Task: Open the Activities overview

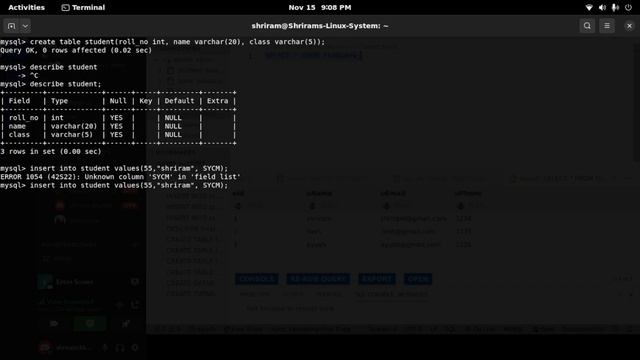Action: 26,7
